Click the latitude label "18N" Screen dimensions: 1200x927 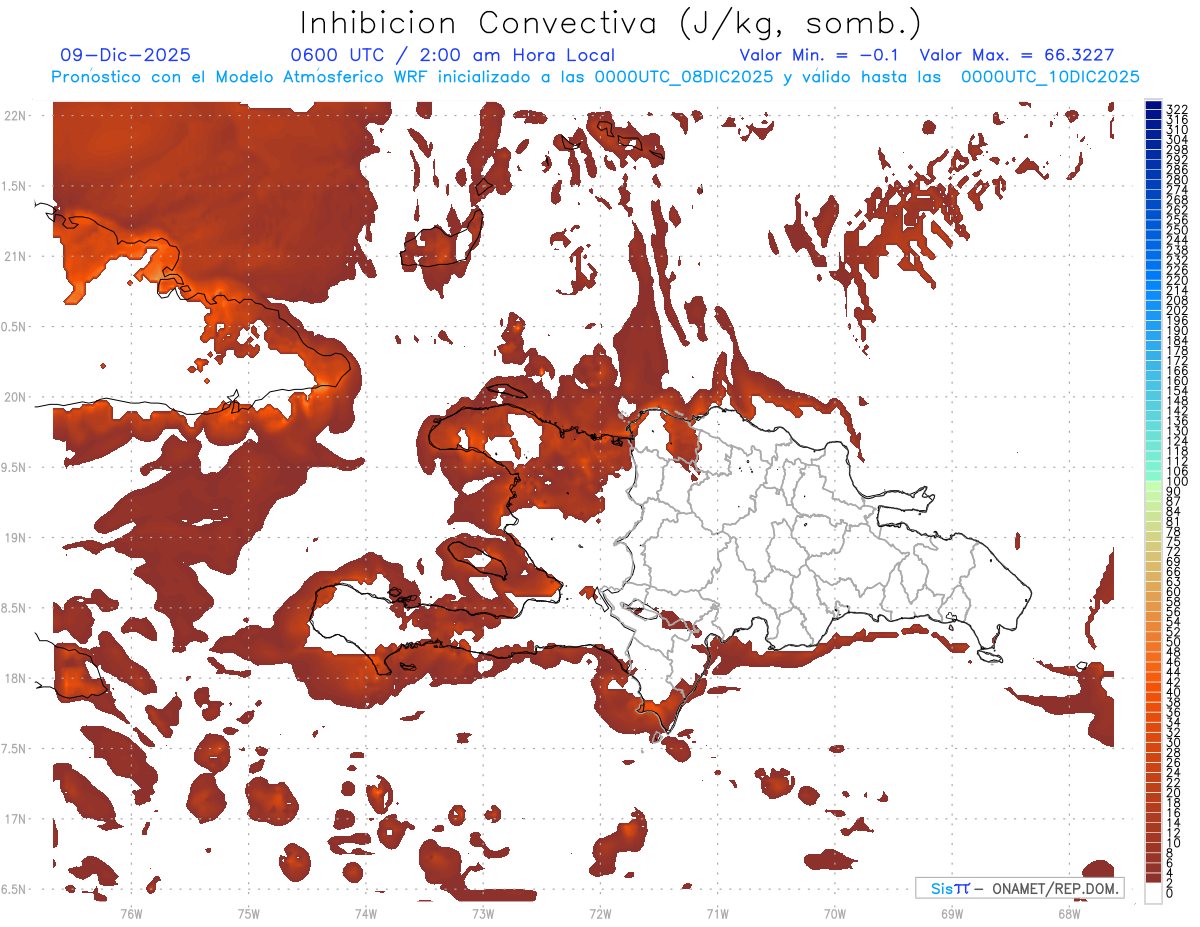point(15,679)
